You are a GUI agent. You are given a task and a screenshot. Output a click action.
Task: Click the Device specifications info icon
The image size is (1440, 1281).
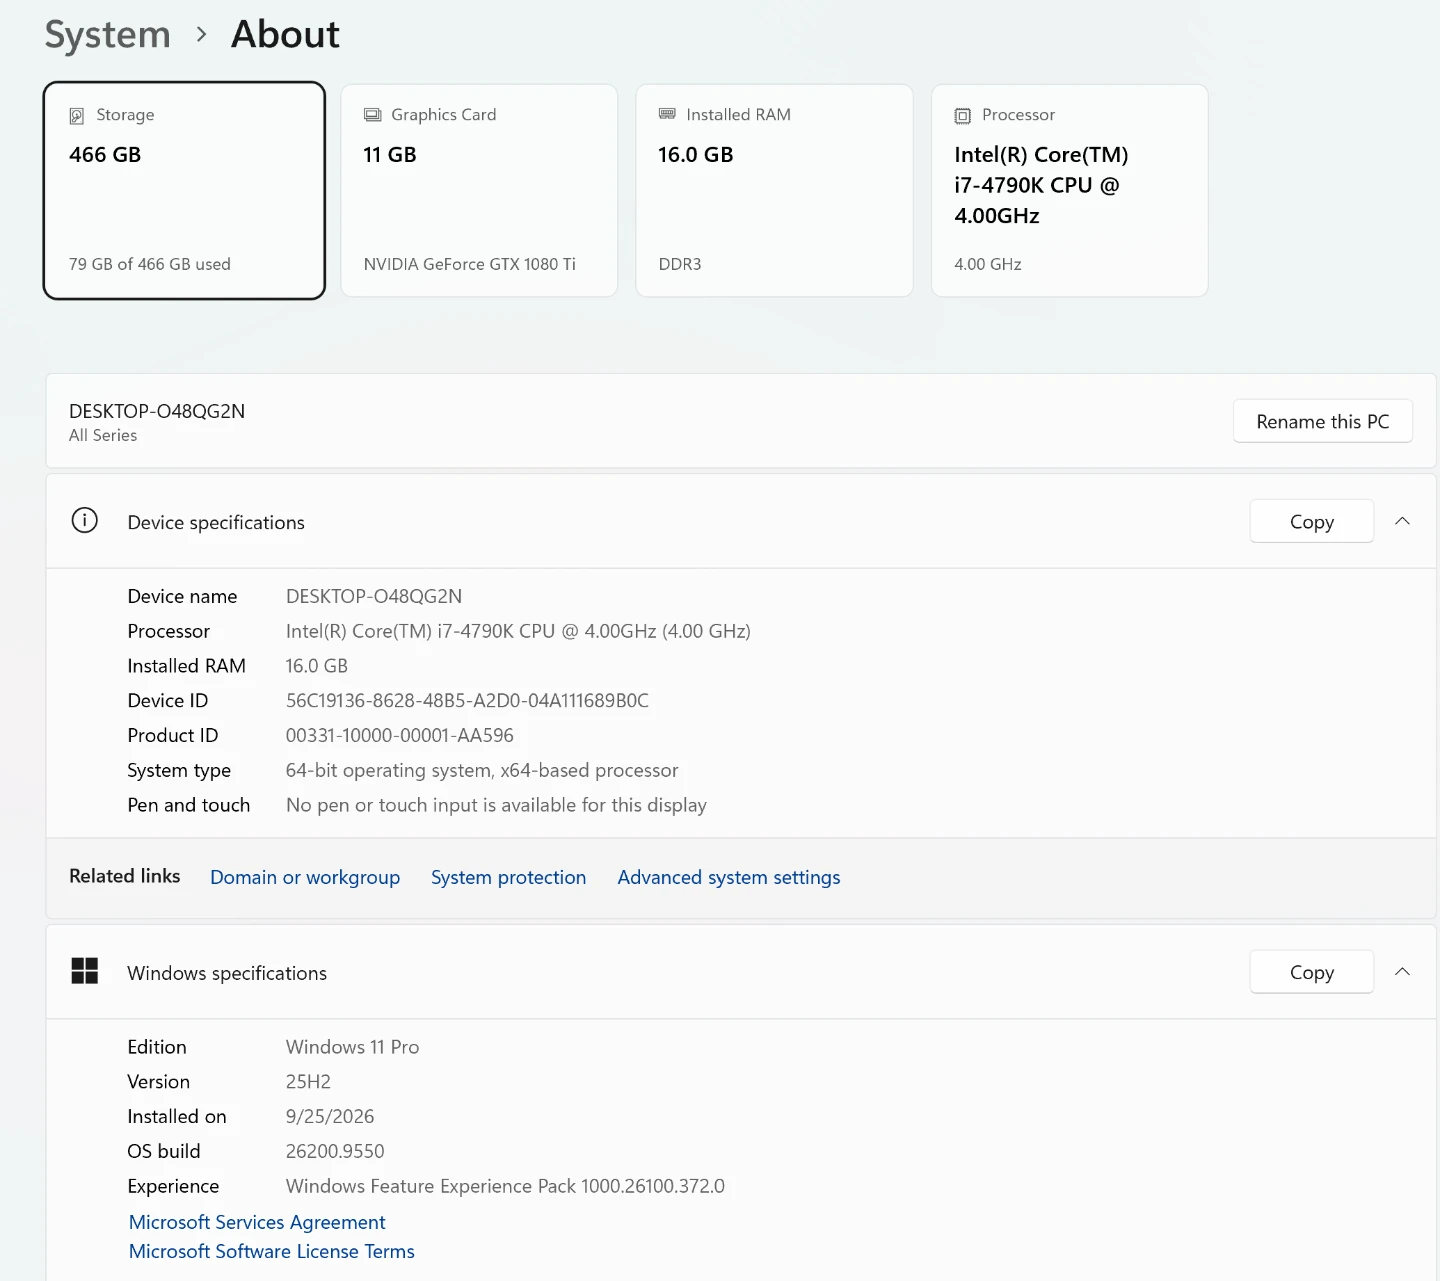click(x=85, y=521)
